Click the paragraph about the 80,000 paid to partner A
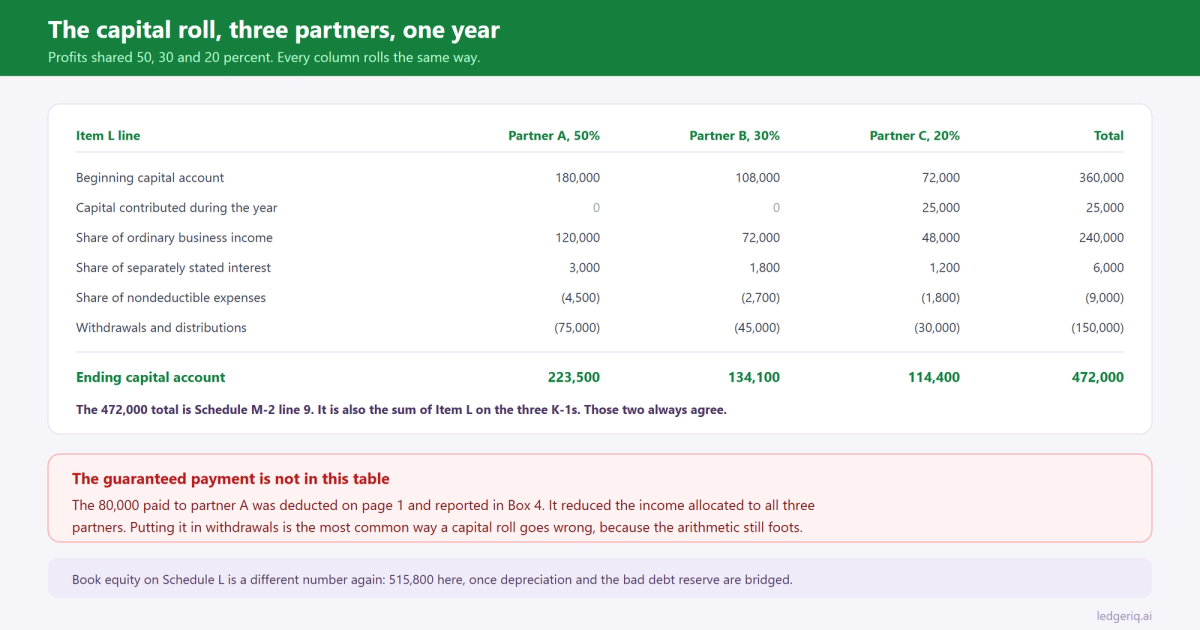The image size is (1200, 630). click(x=444, y=516)
